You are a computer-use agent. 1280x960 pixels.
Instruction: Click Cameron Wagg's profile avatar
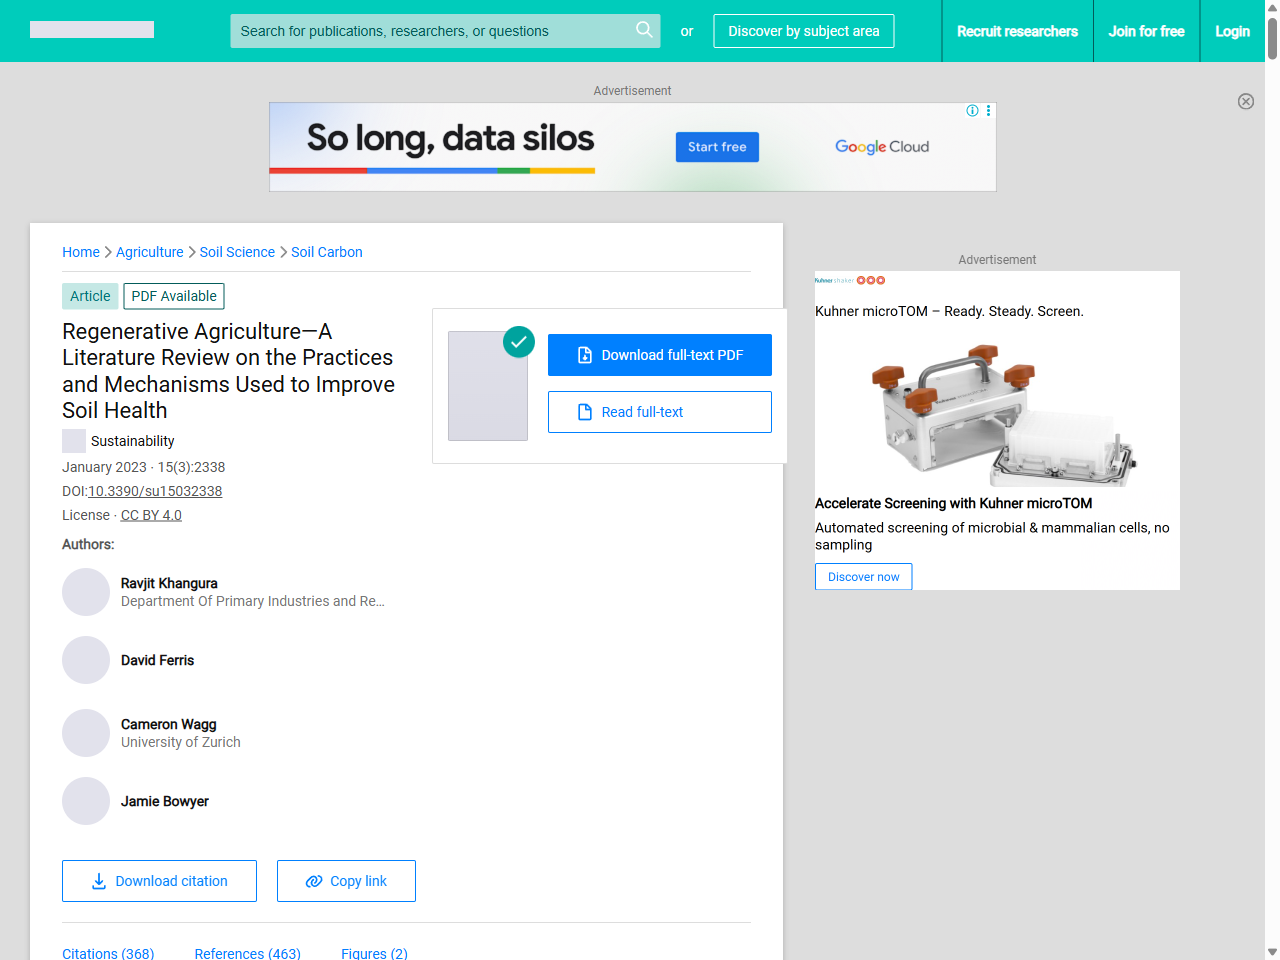click(x=86, y=733)
